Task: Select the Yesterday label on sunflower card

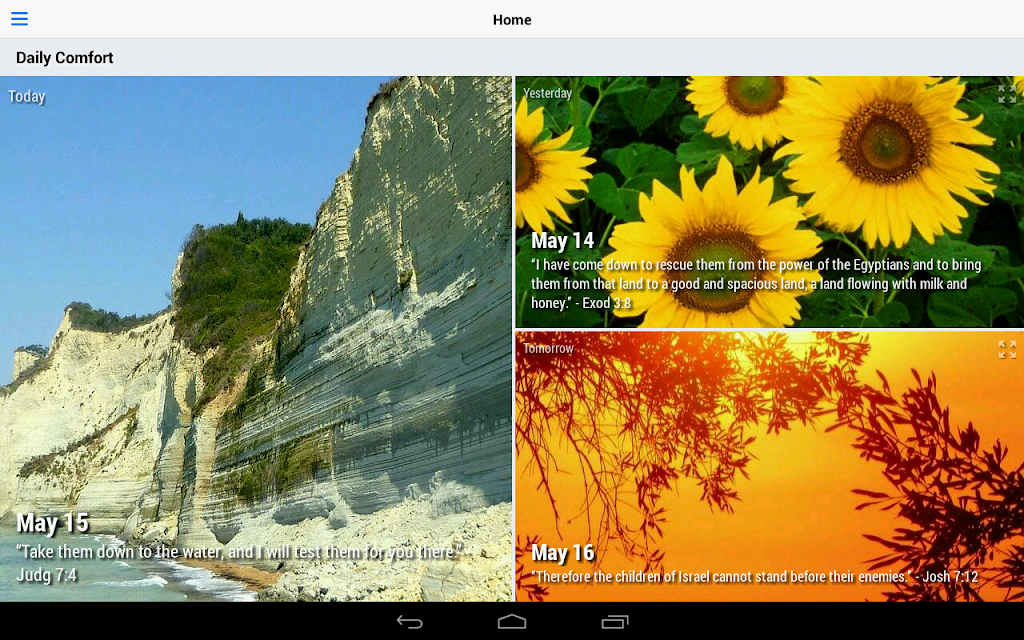Action: point(547,93)
